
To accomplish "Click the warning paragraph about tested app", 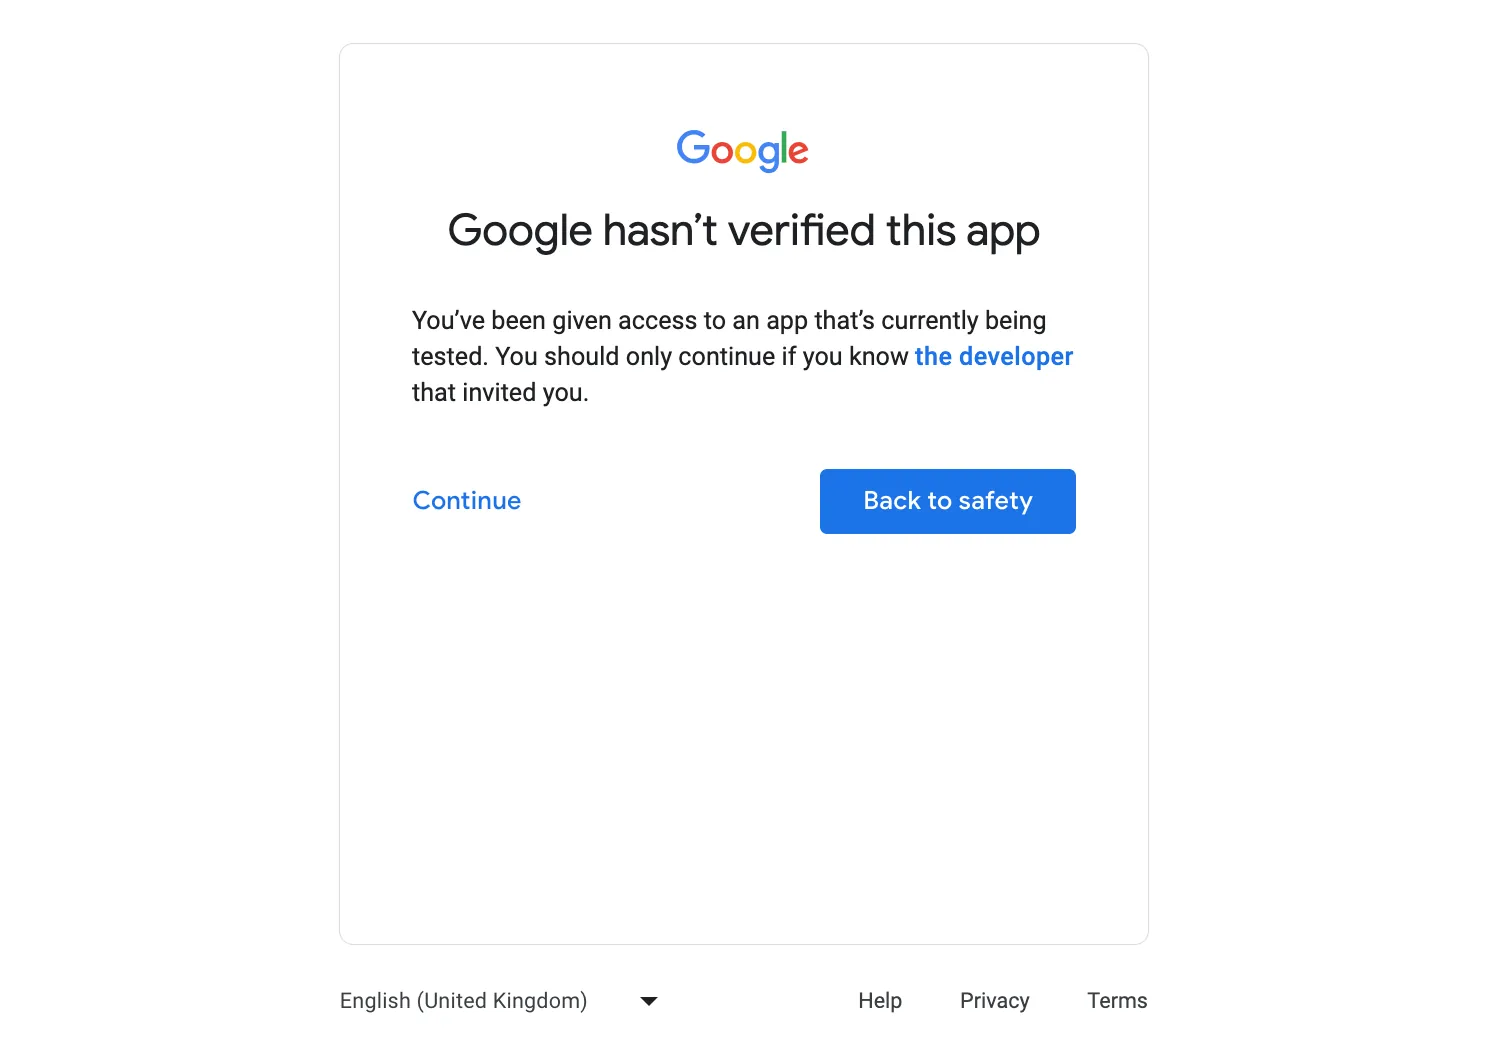I will (x=743, y=357).
